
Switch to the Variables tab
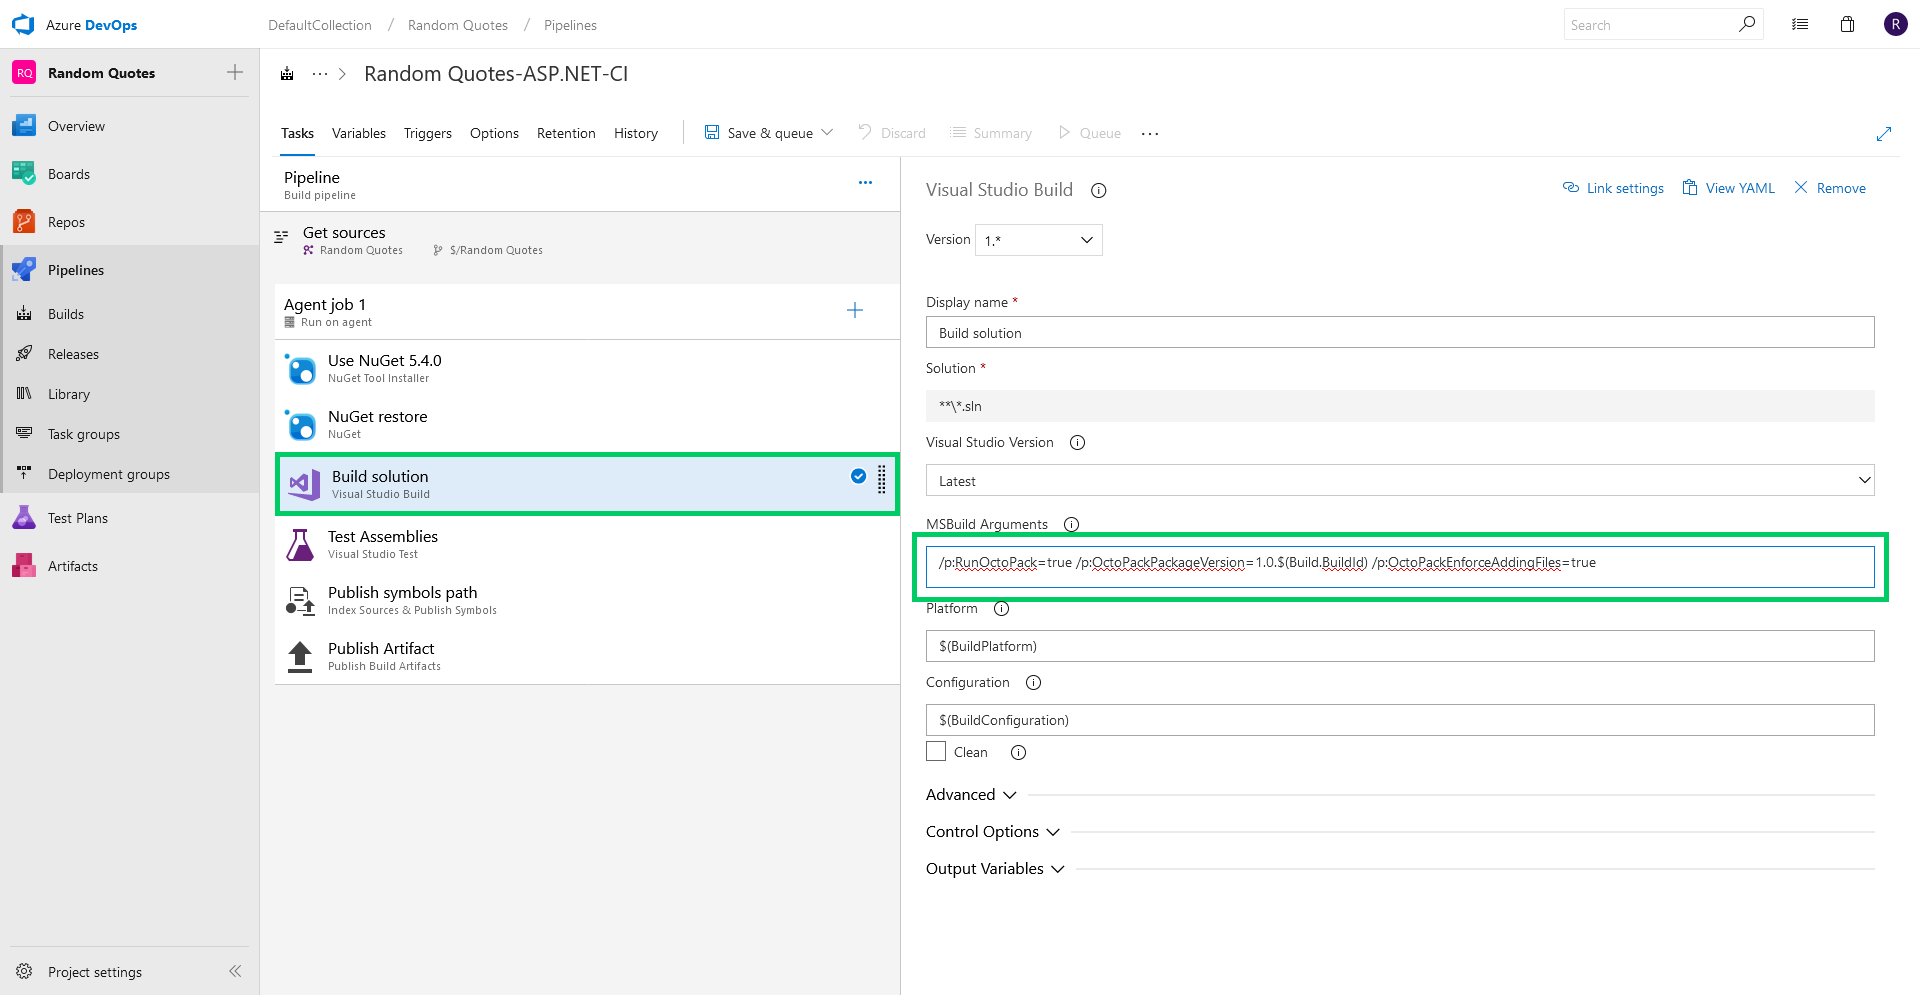click(359, 133)
